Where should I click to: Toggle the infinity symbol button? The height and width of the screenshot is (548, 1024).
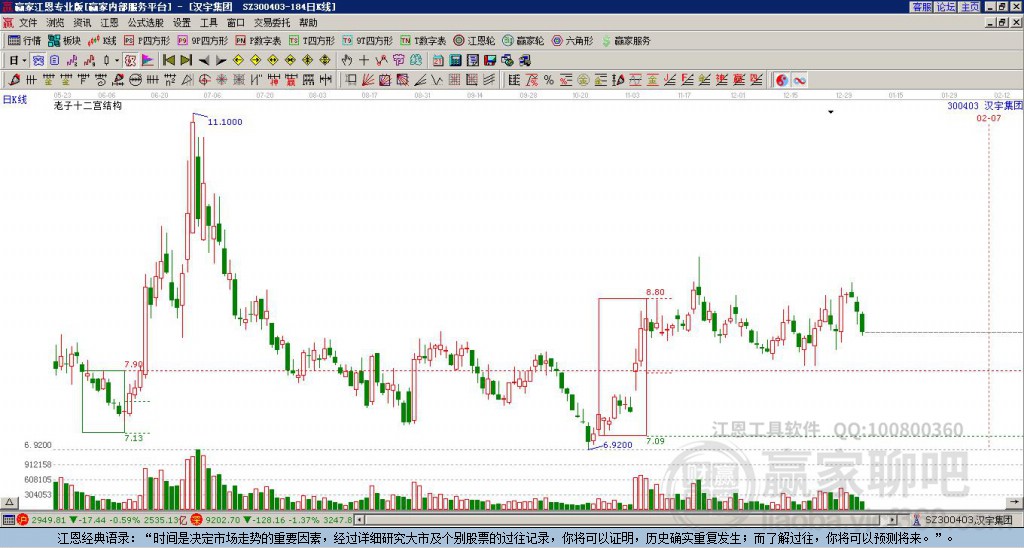(799, 80)
